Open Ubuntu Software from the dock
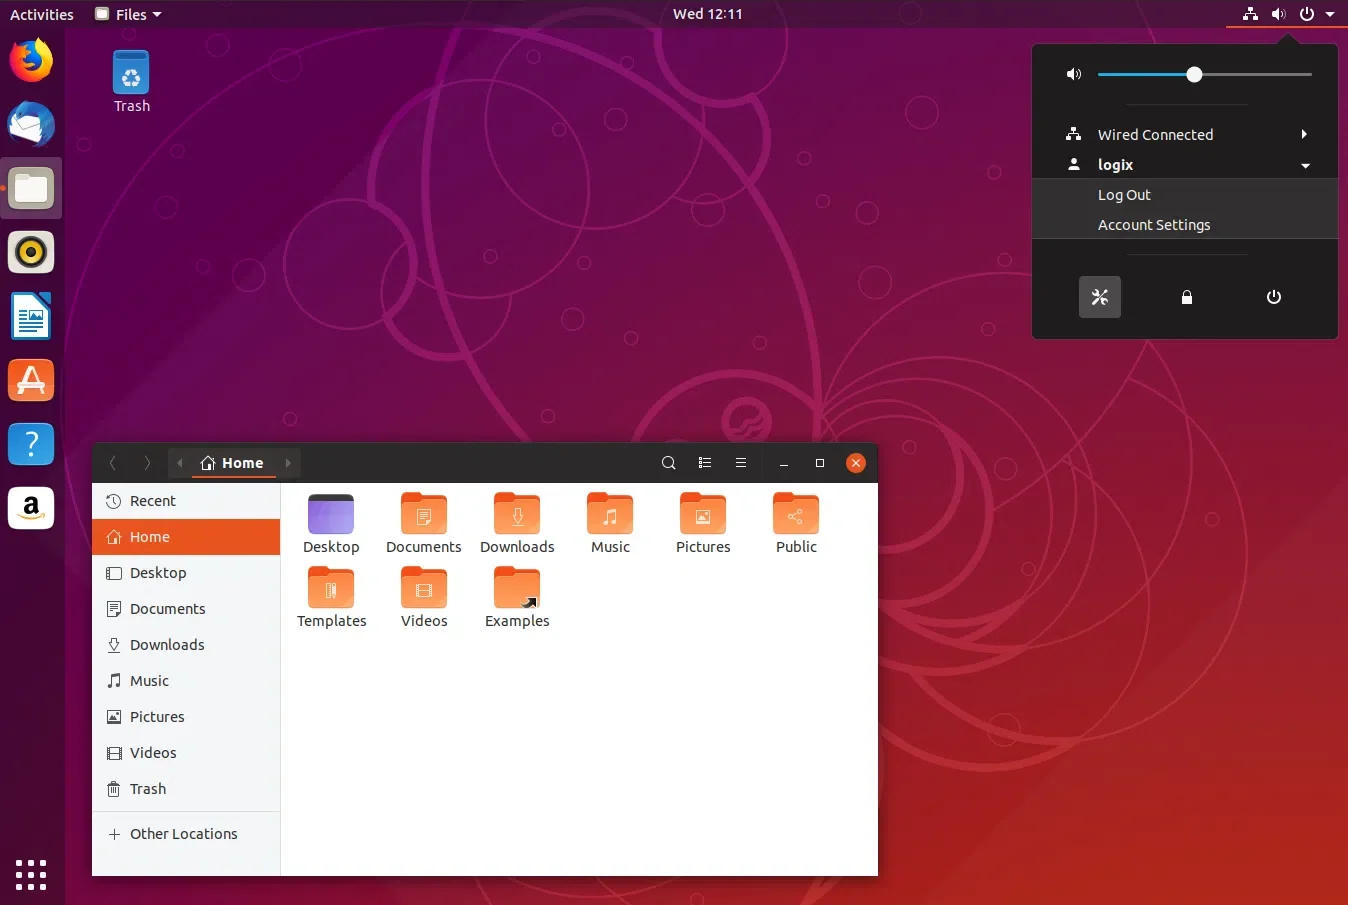1348x905 pixels. (x=31, y=380)
